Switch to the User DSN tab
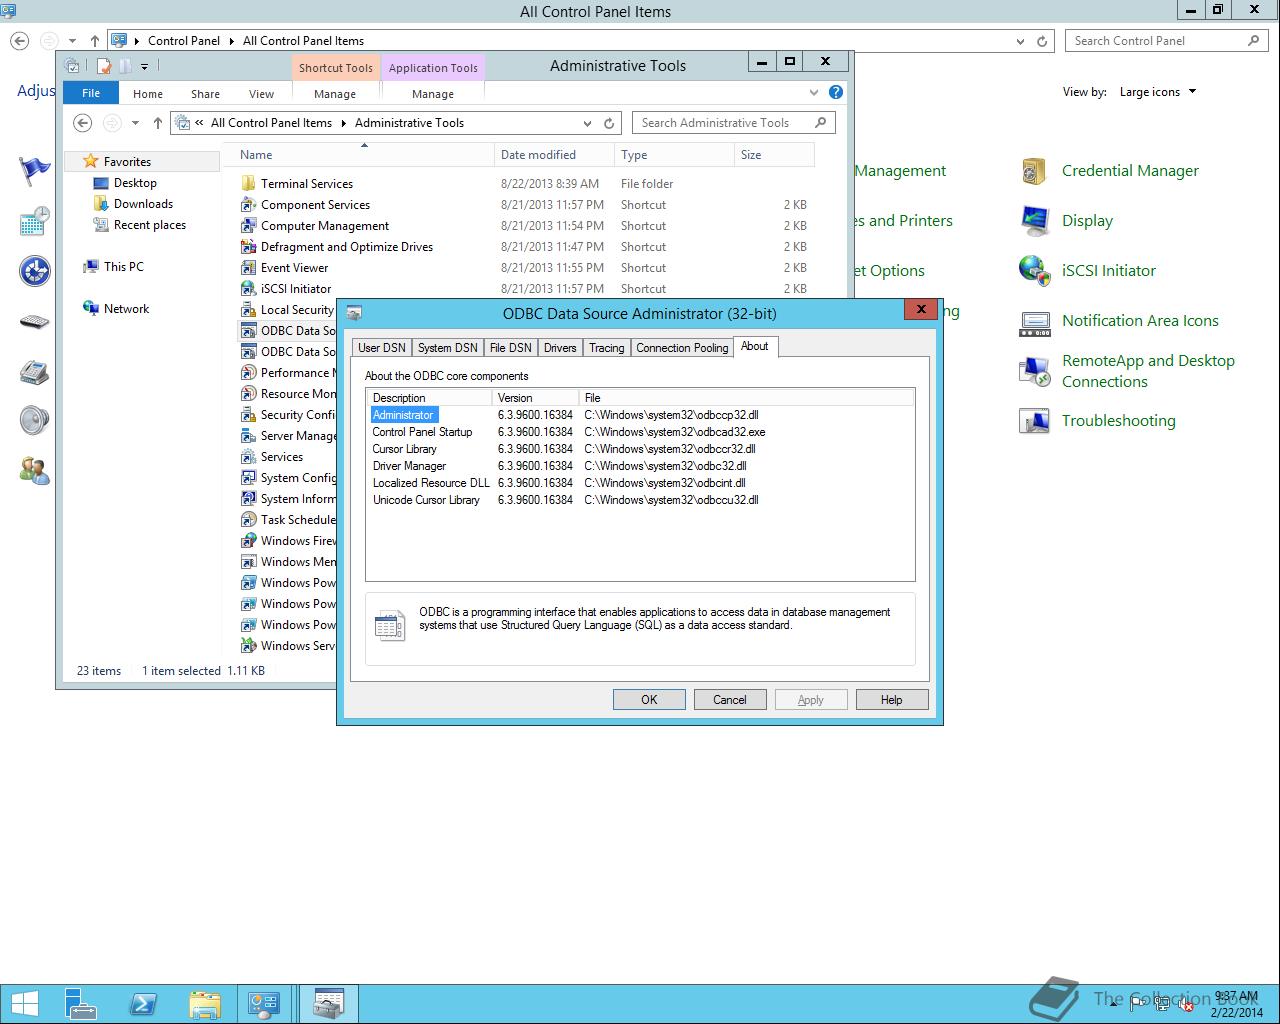Screen dimensions: 1280x1024 [382, 348]
